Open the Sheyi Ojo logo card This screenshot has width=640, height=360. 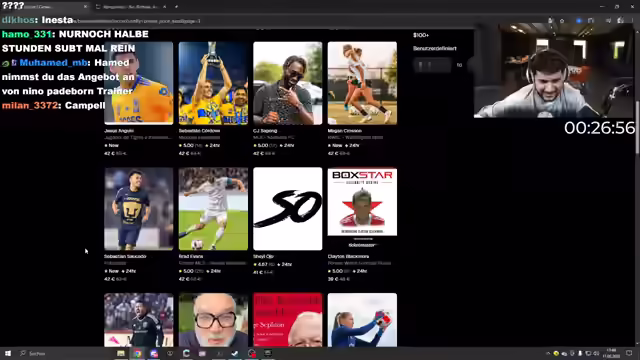287,209
